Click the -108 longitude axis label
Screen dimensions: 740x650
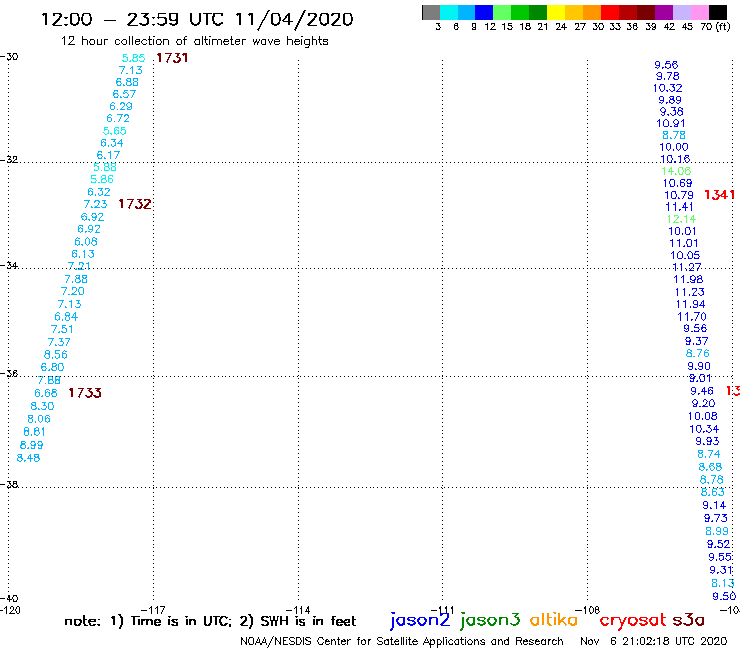click(588, 610)
